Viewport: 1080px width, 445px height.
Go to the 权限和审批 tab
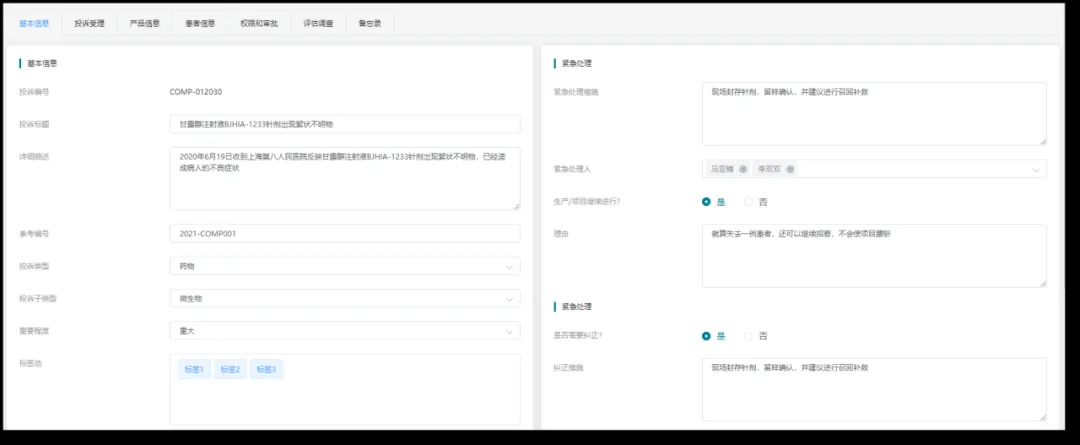click(259, 23)
